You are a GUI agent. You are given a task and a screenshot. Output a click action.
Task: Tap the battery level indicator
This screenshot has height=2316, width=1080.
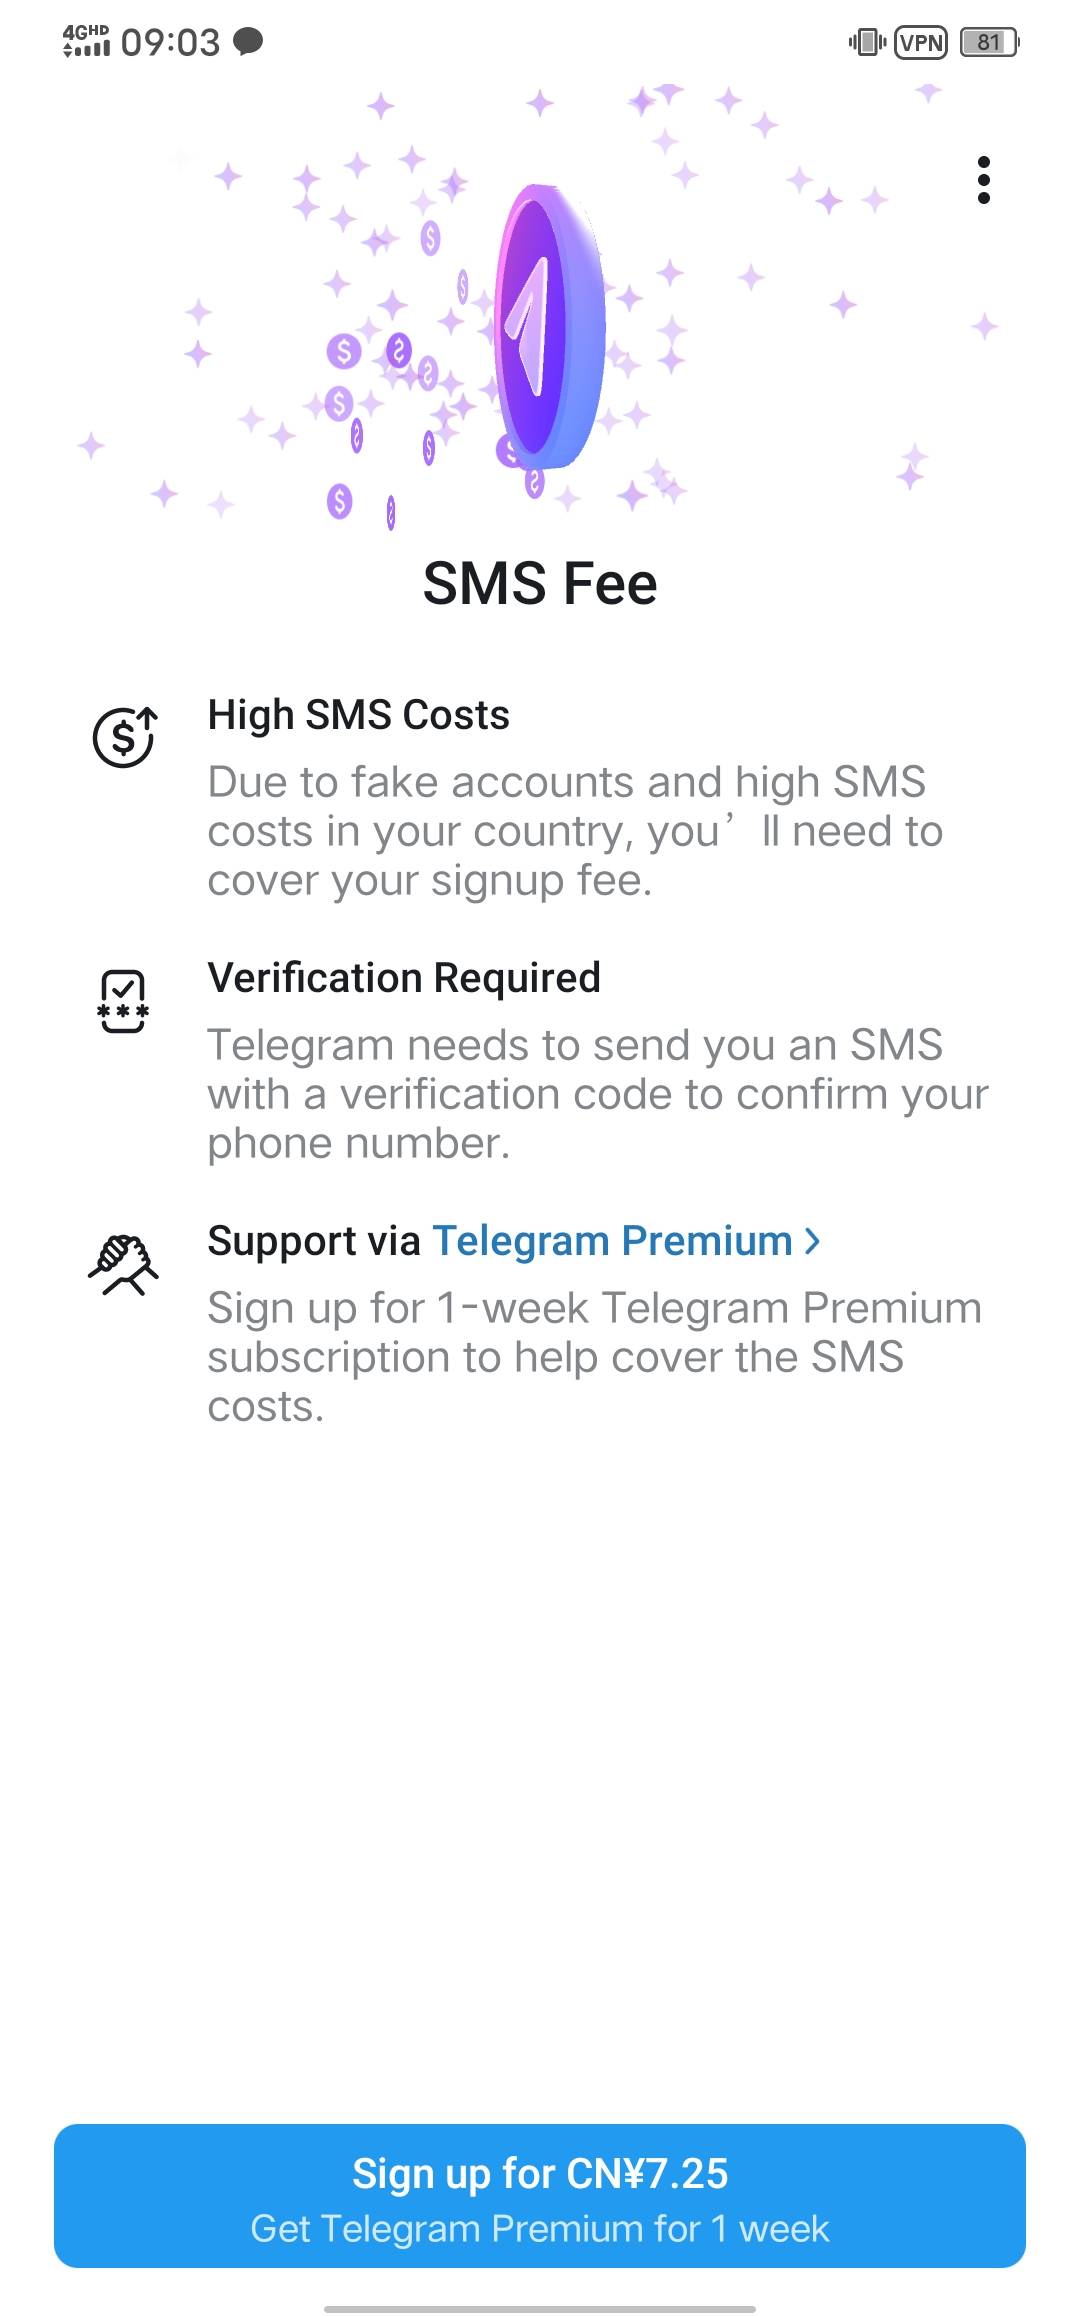[989, 42]
